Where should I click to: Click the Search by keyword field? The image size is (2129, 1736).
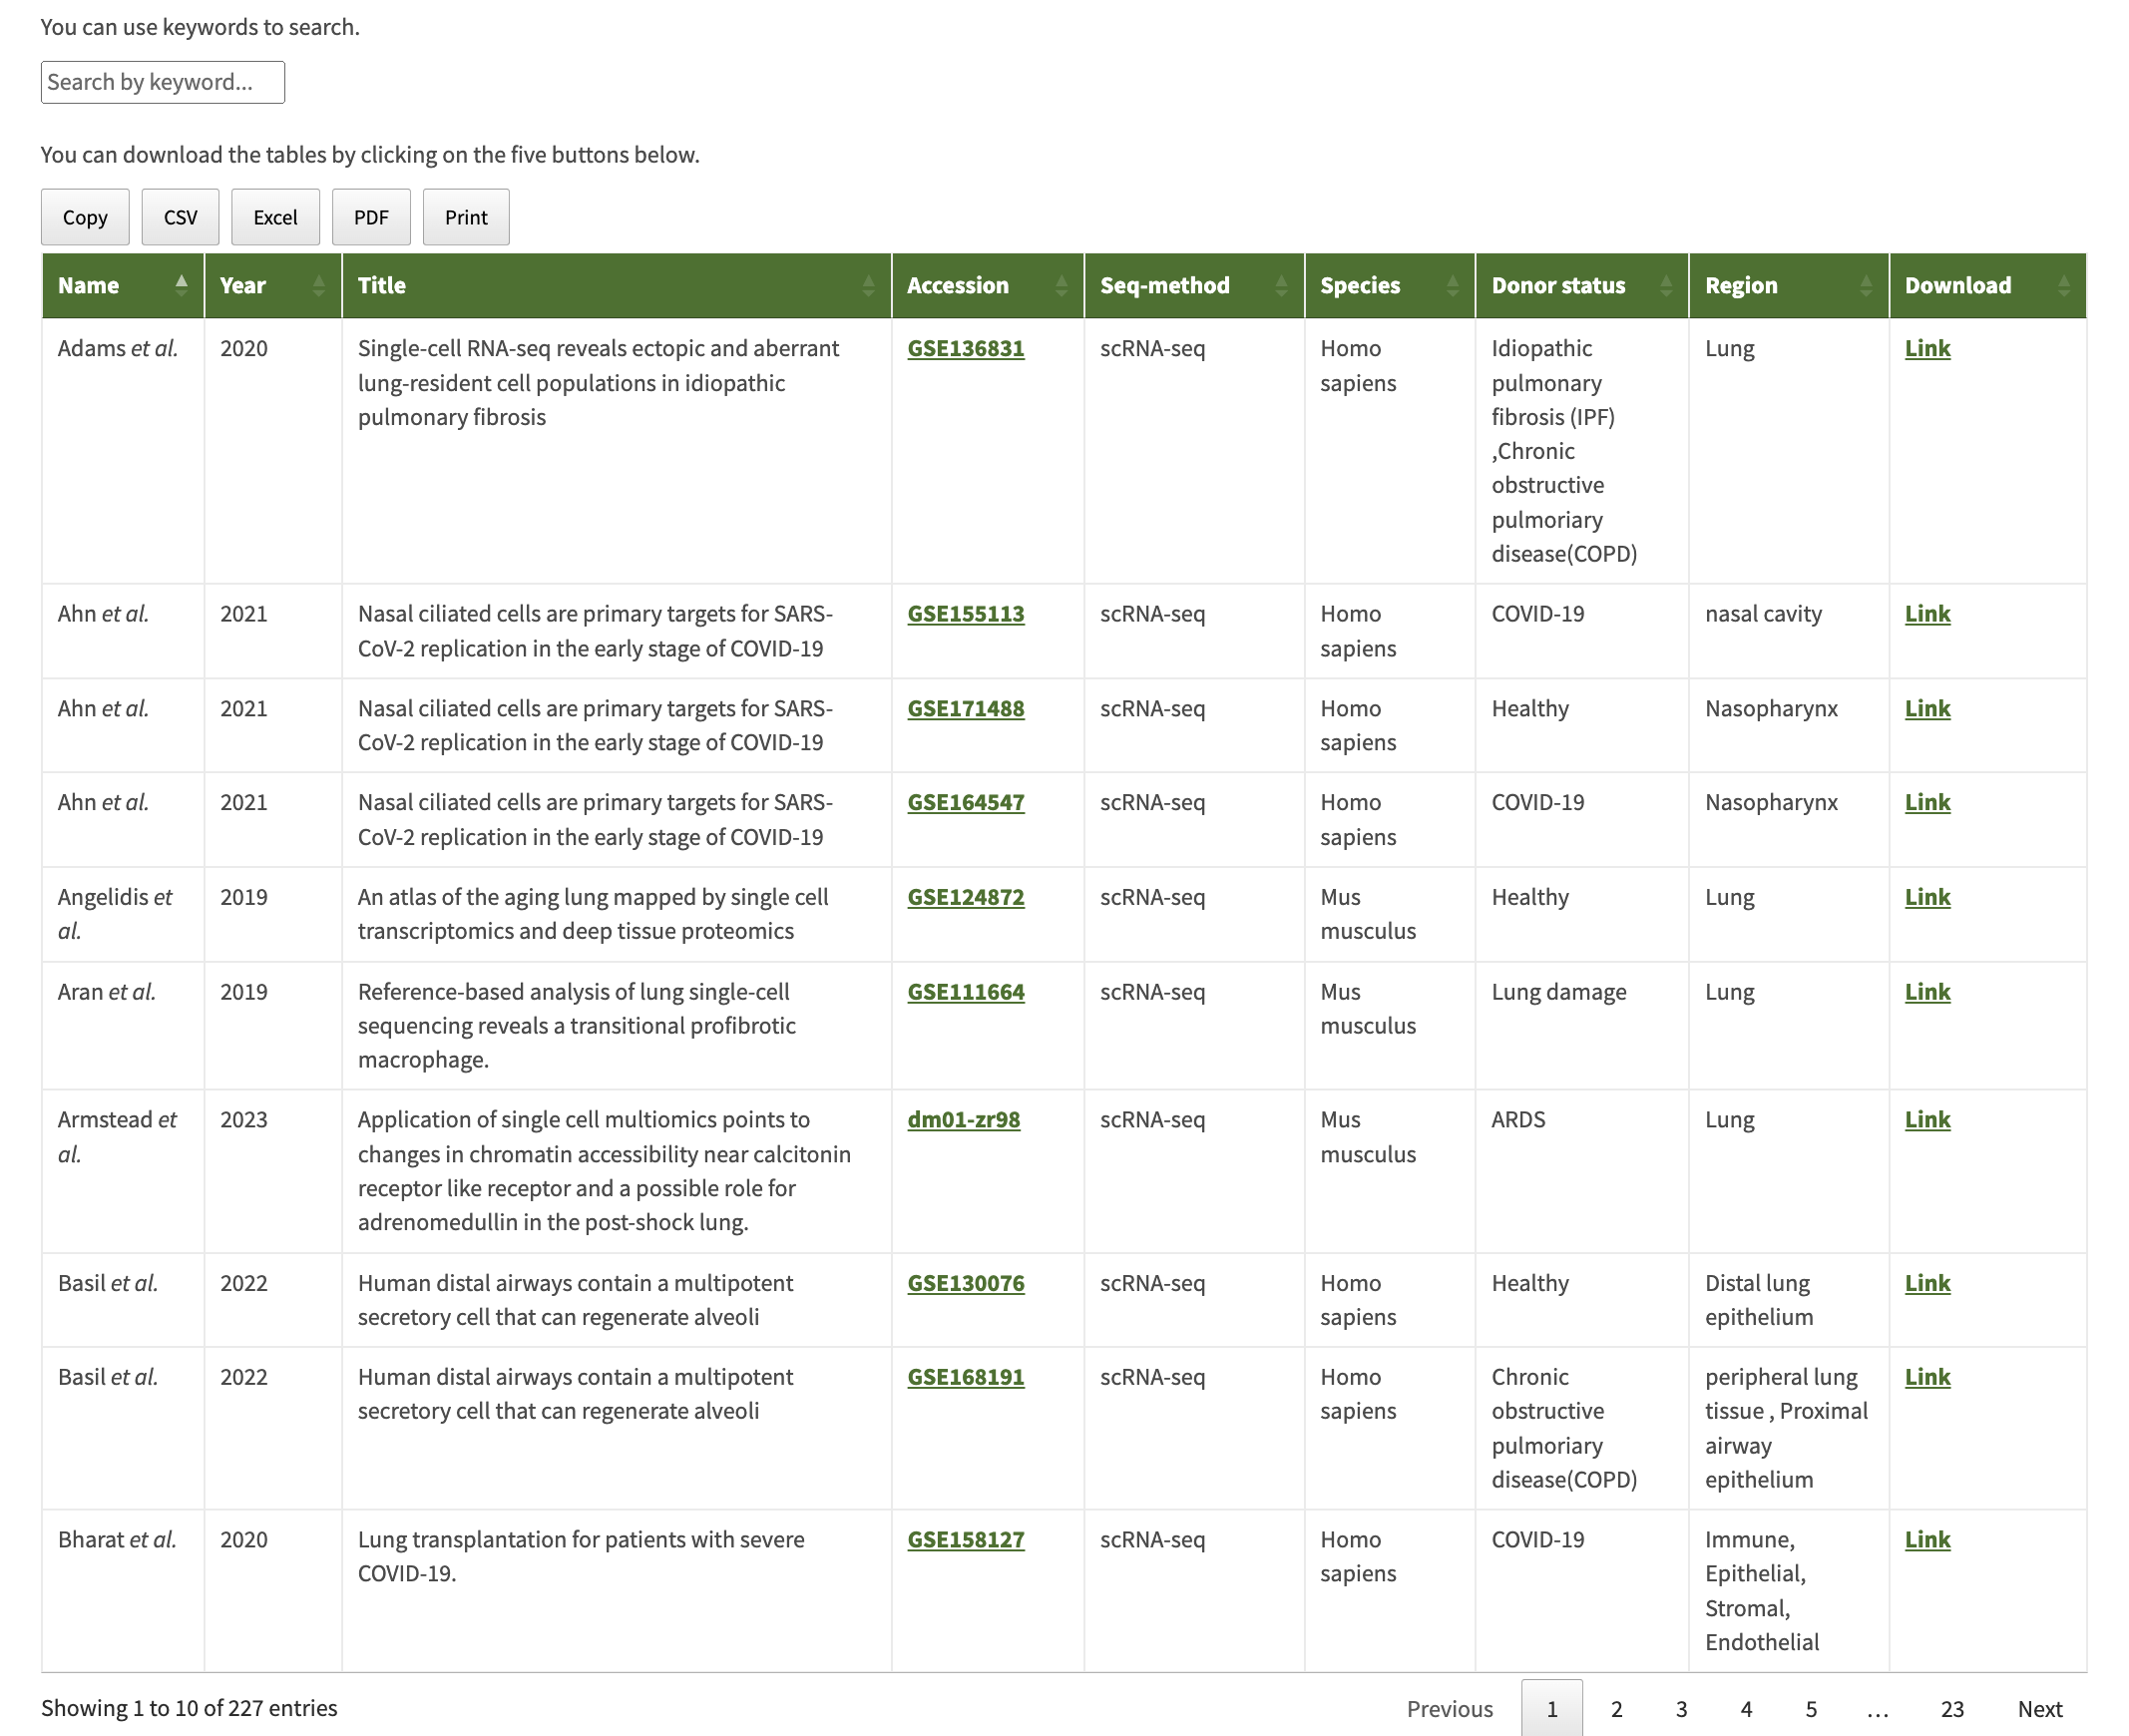[162, 82]
